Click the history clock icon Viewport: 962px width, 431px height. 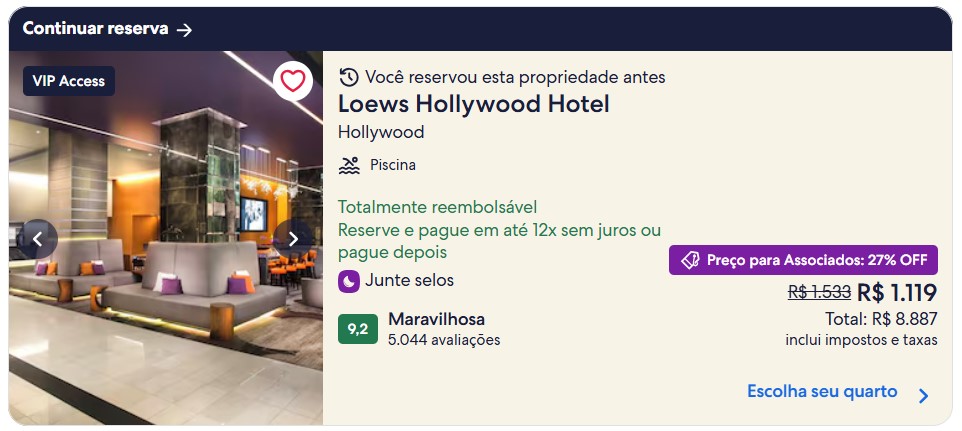pos(348,77)
